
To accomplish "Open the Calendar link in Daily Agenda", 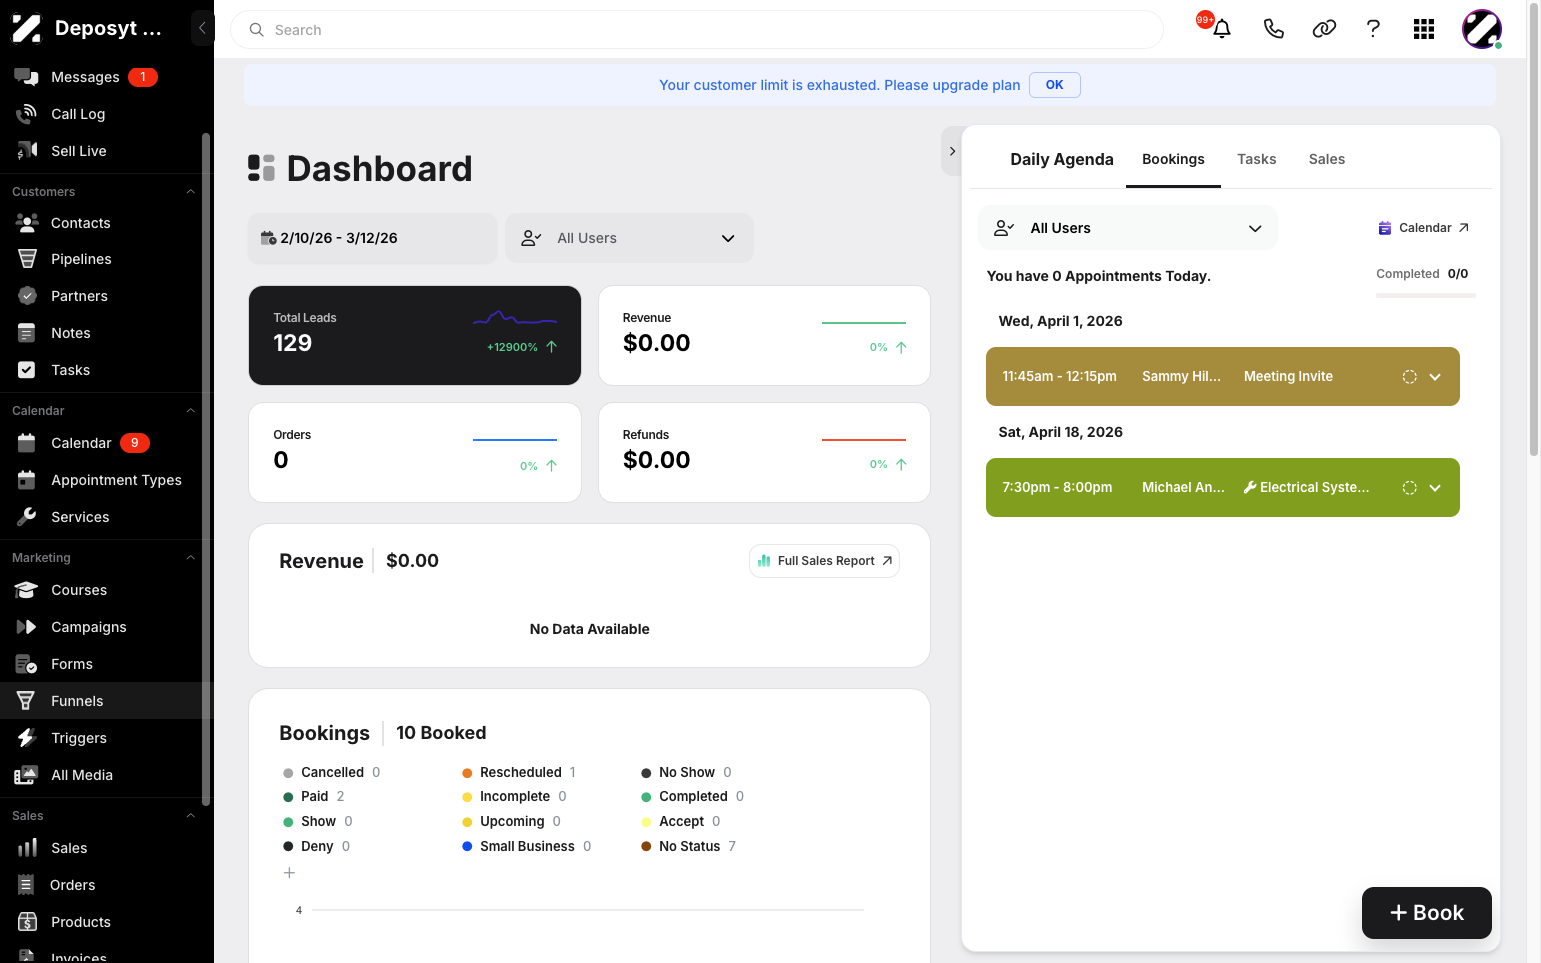I will (x=1424, y=228).
